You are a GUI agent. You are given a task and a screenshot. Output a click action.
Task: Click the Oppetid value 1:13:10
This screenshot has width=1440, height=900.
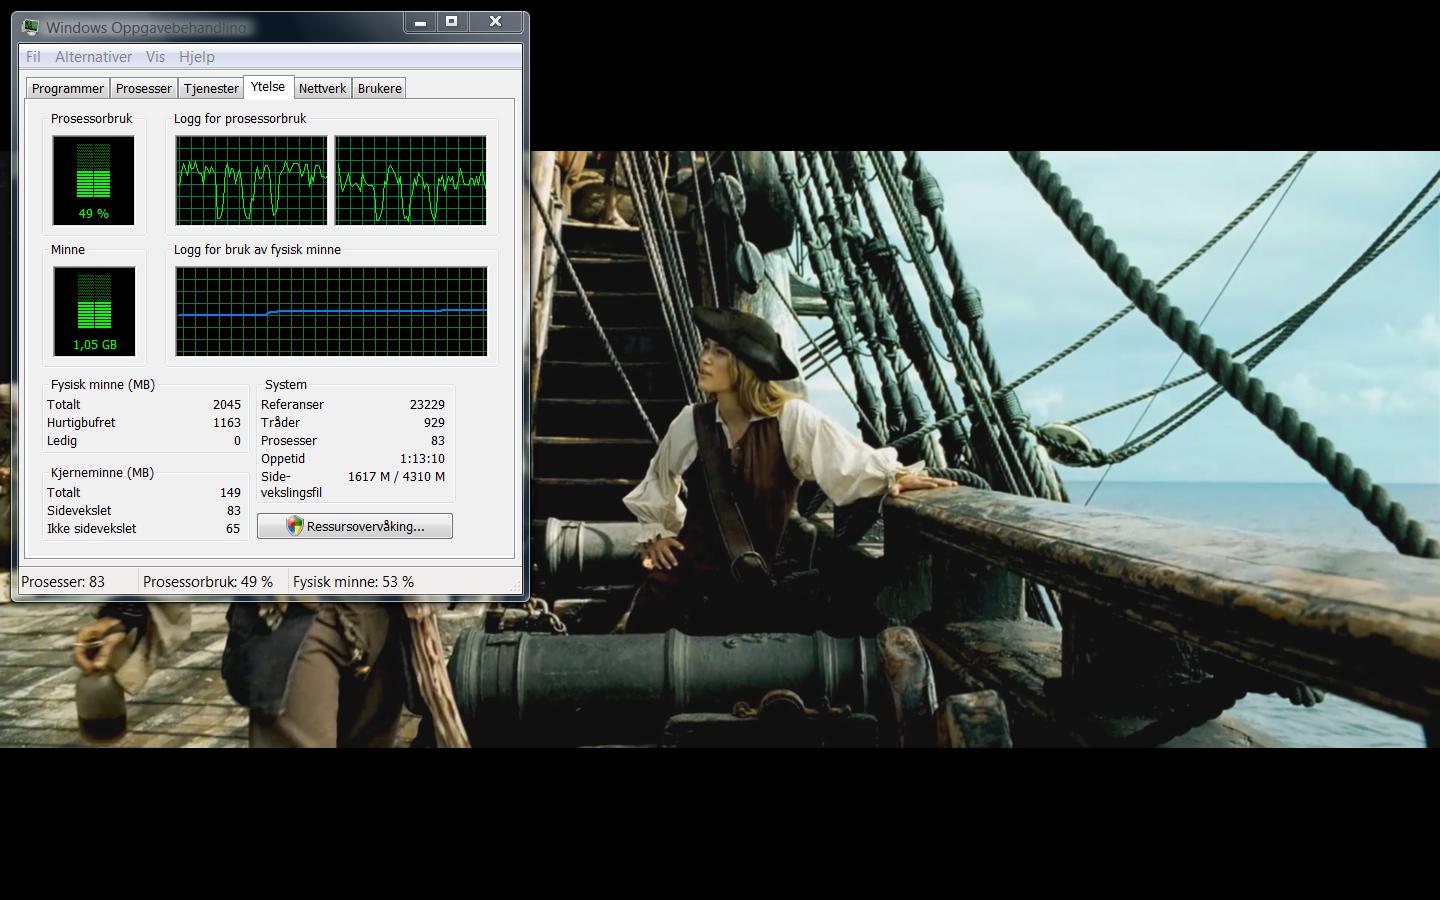(422, 459)
